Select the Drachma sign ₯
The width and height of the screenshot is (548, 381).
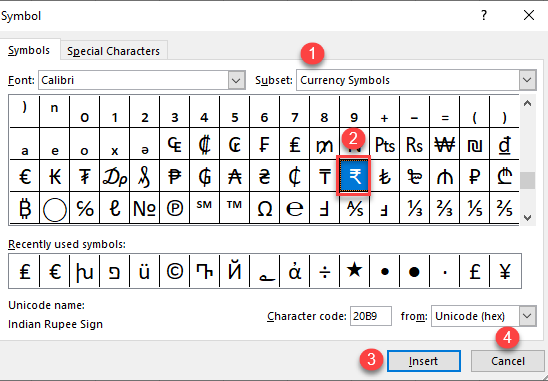pos(115,176)
